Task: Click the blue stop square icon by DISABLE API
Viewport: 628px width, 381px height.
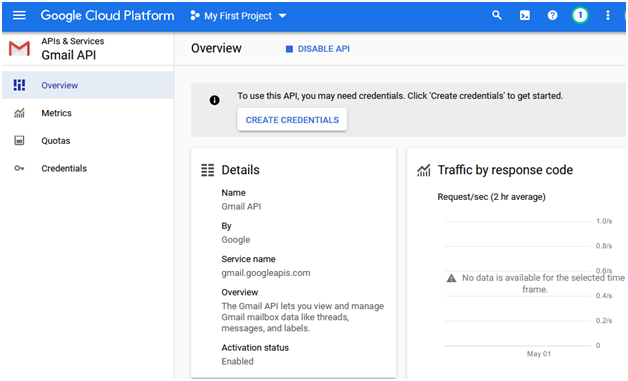Action: coord(289,49)
